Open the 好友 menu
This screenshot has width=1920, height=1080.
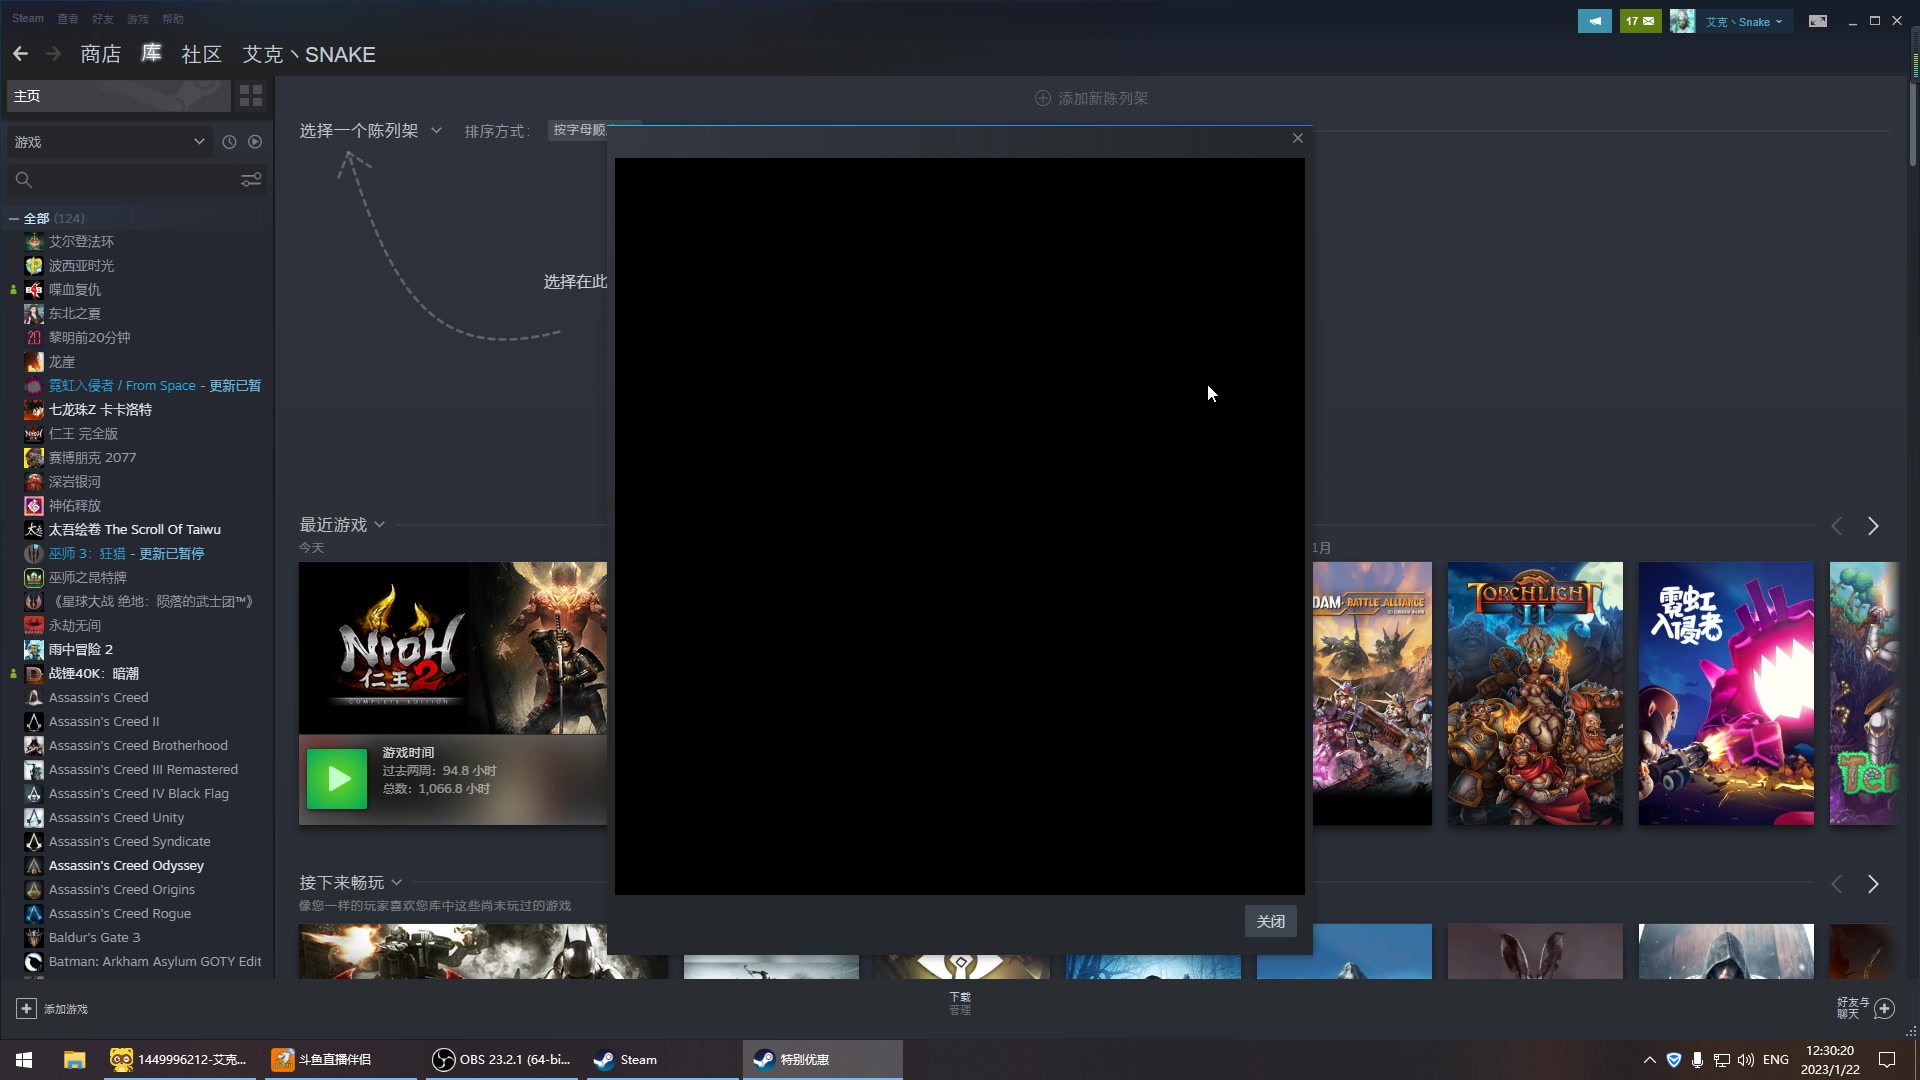[102, 18]
